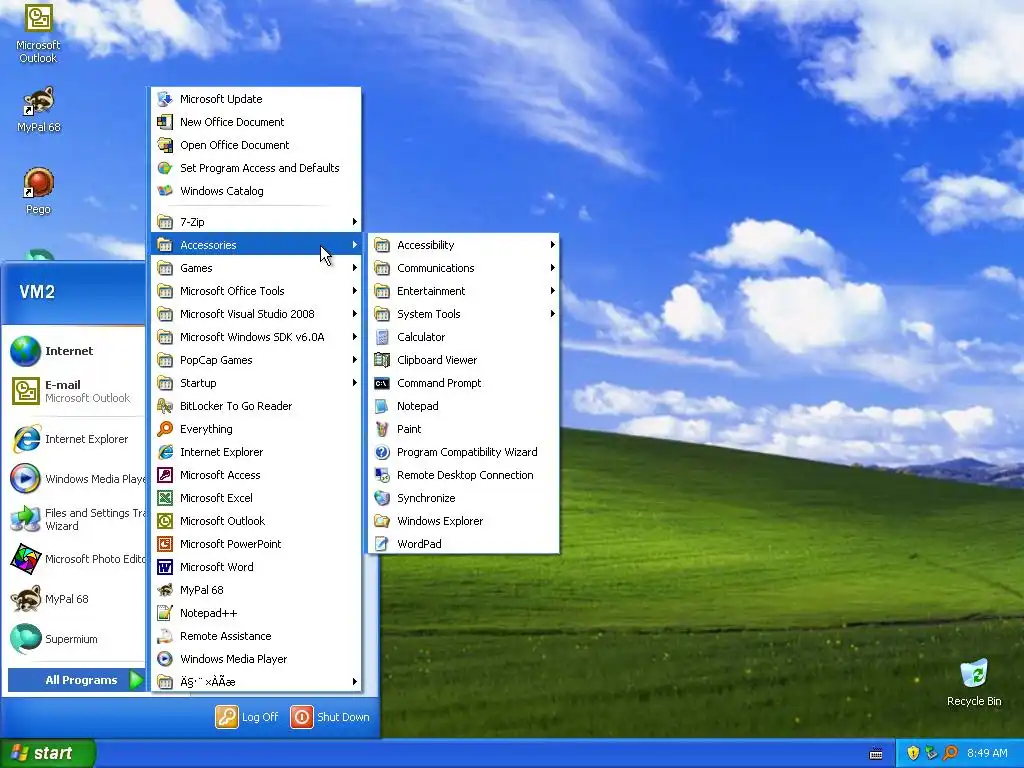This screenshot has height=768, width=1024.
Task: Expand System Tools submenu
Action: click(464, 313)
